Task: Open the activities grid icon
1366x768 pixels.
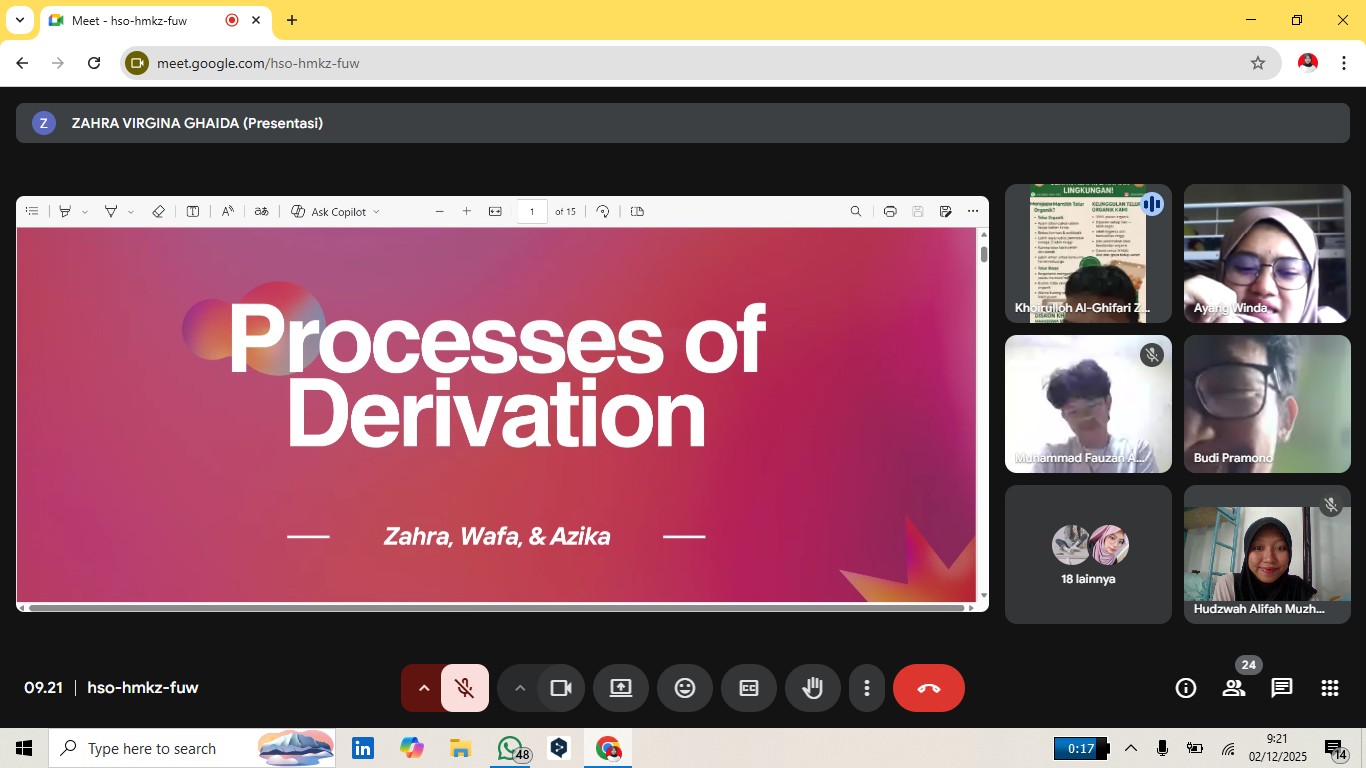Action: point(1329,688)
